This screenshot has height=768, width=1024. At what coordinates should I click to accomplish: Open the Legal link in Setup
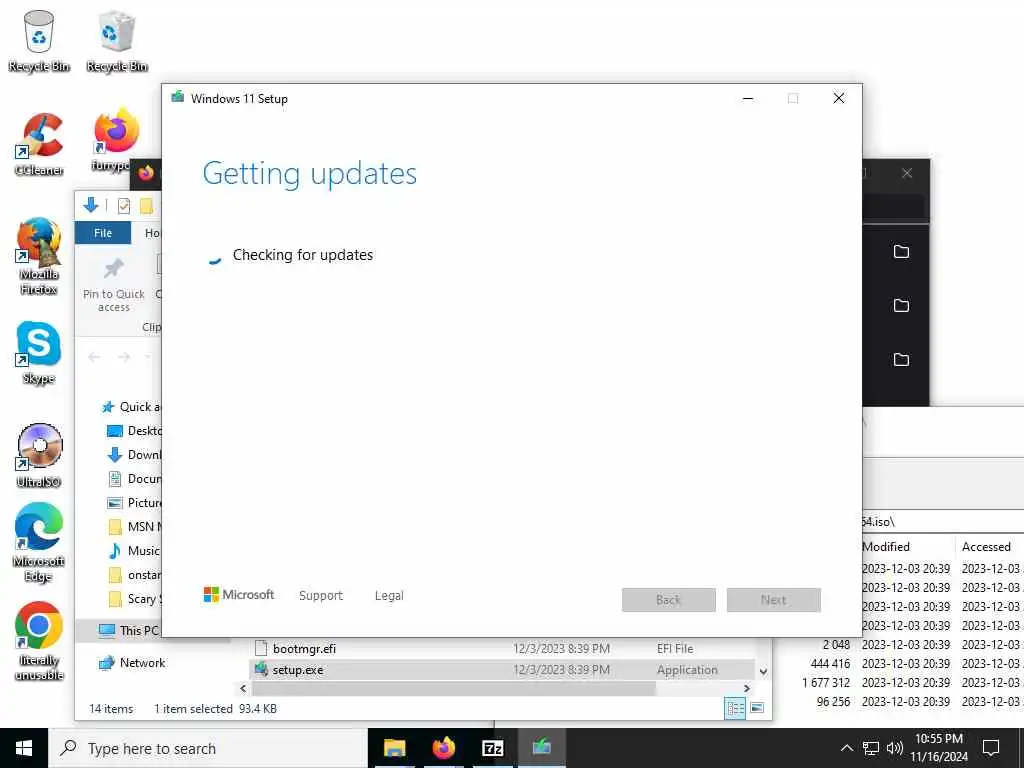(389, 596)
